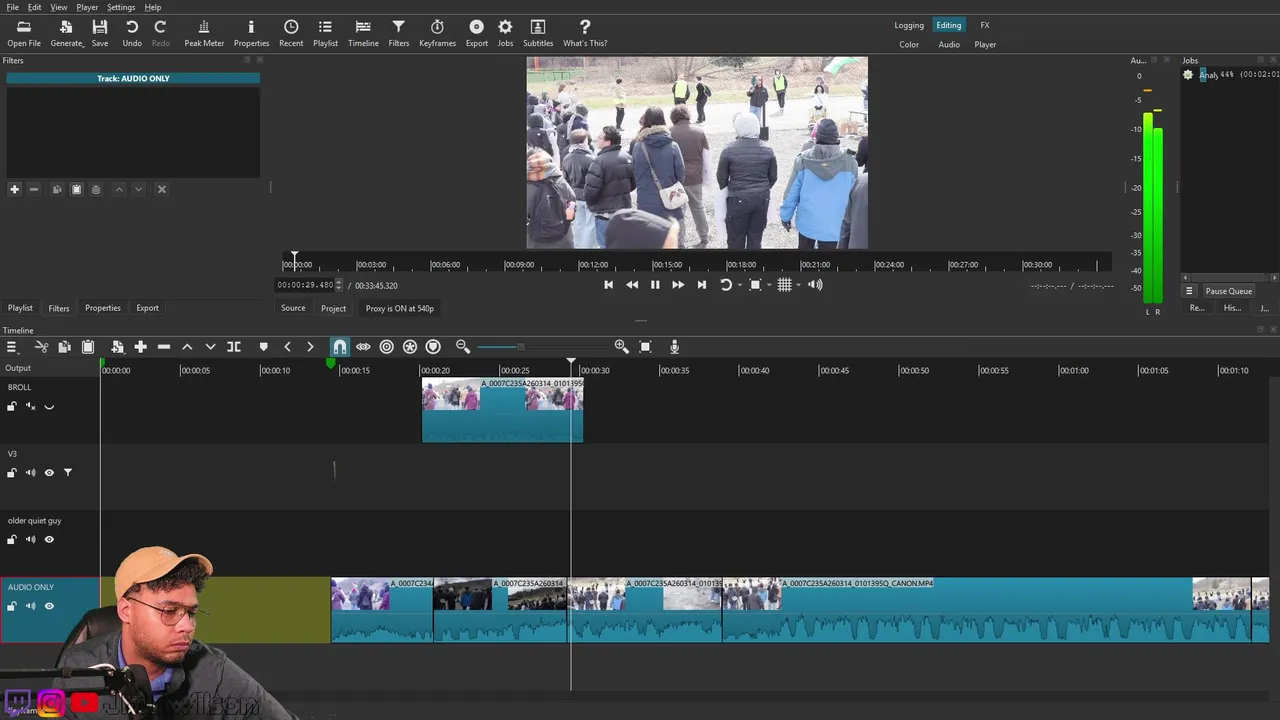Show the Playlist panel from toolbar
Screen dimensions: 1280x720
tap(325, 33)
